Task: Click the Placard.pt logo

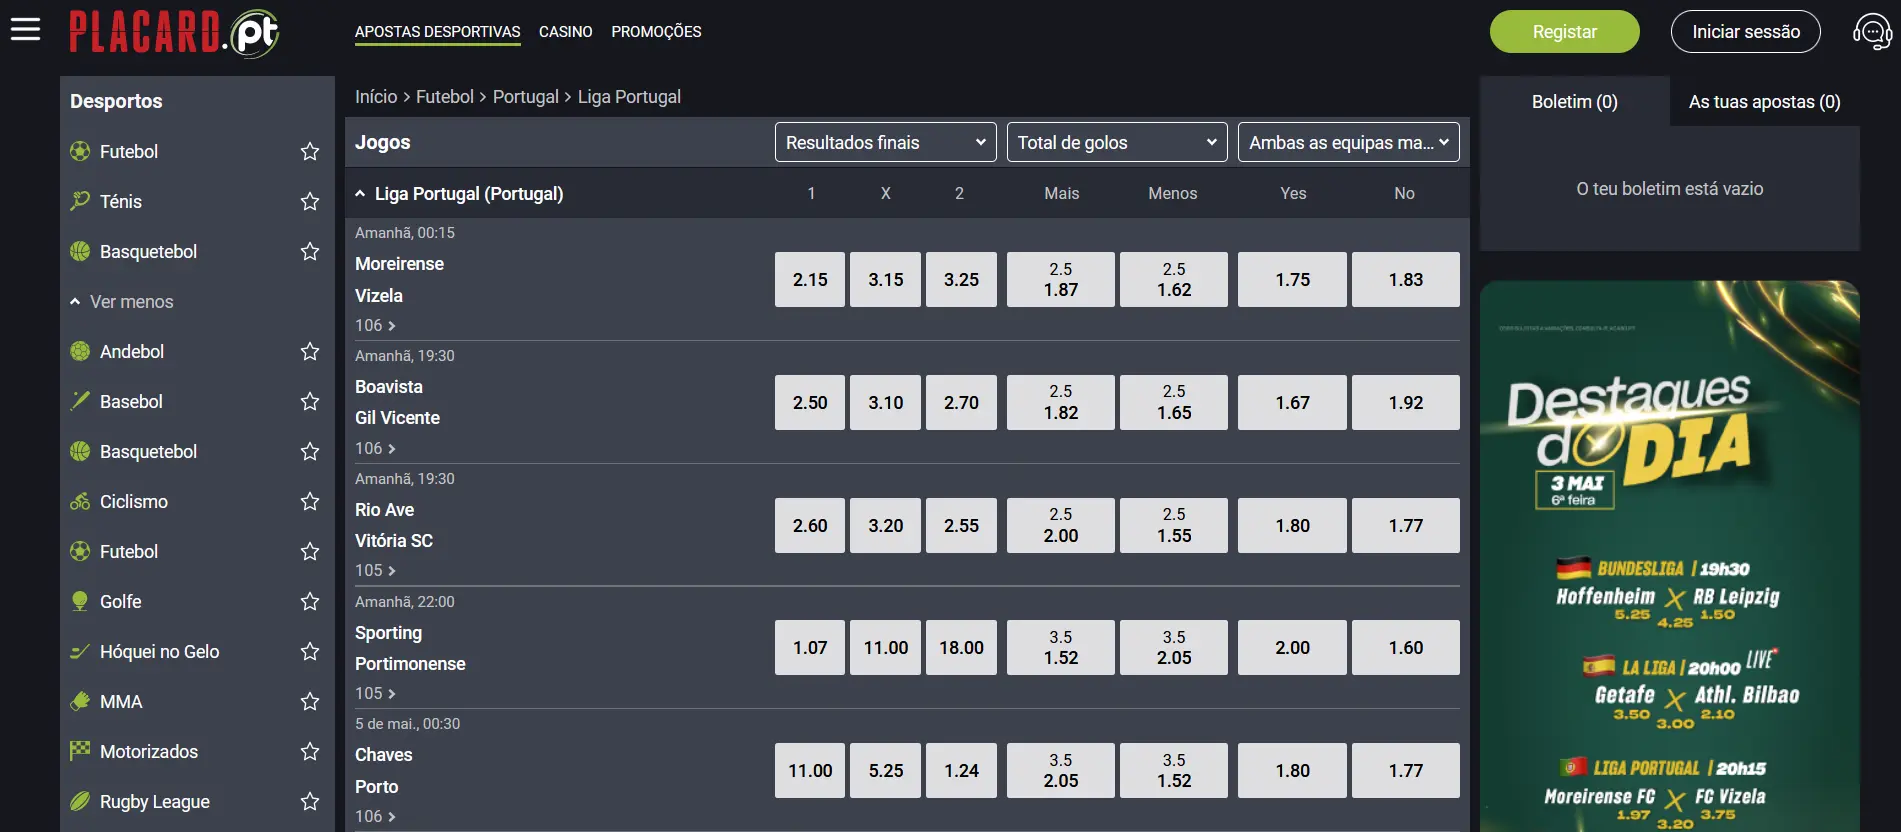Action: pyautogui.click(x=174, y=32)
